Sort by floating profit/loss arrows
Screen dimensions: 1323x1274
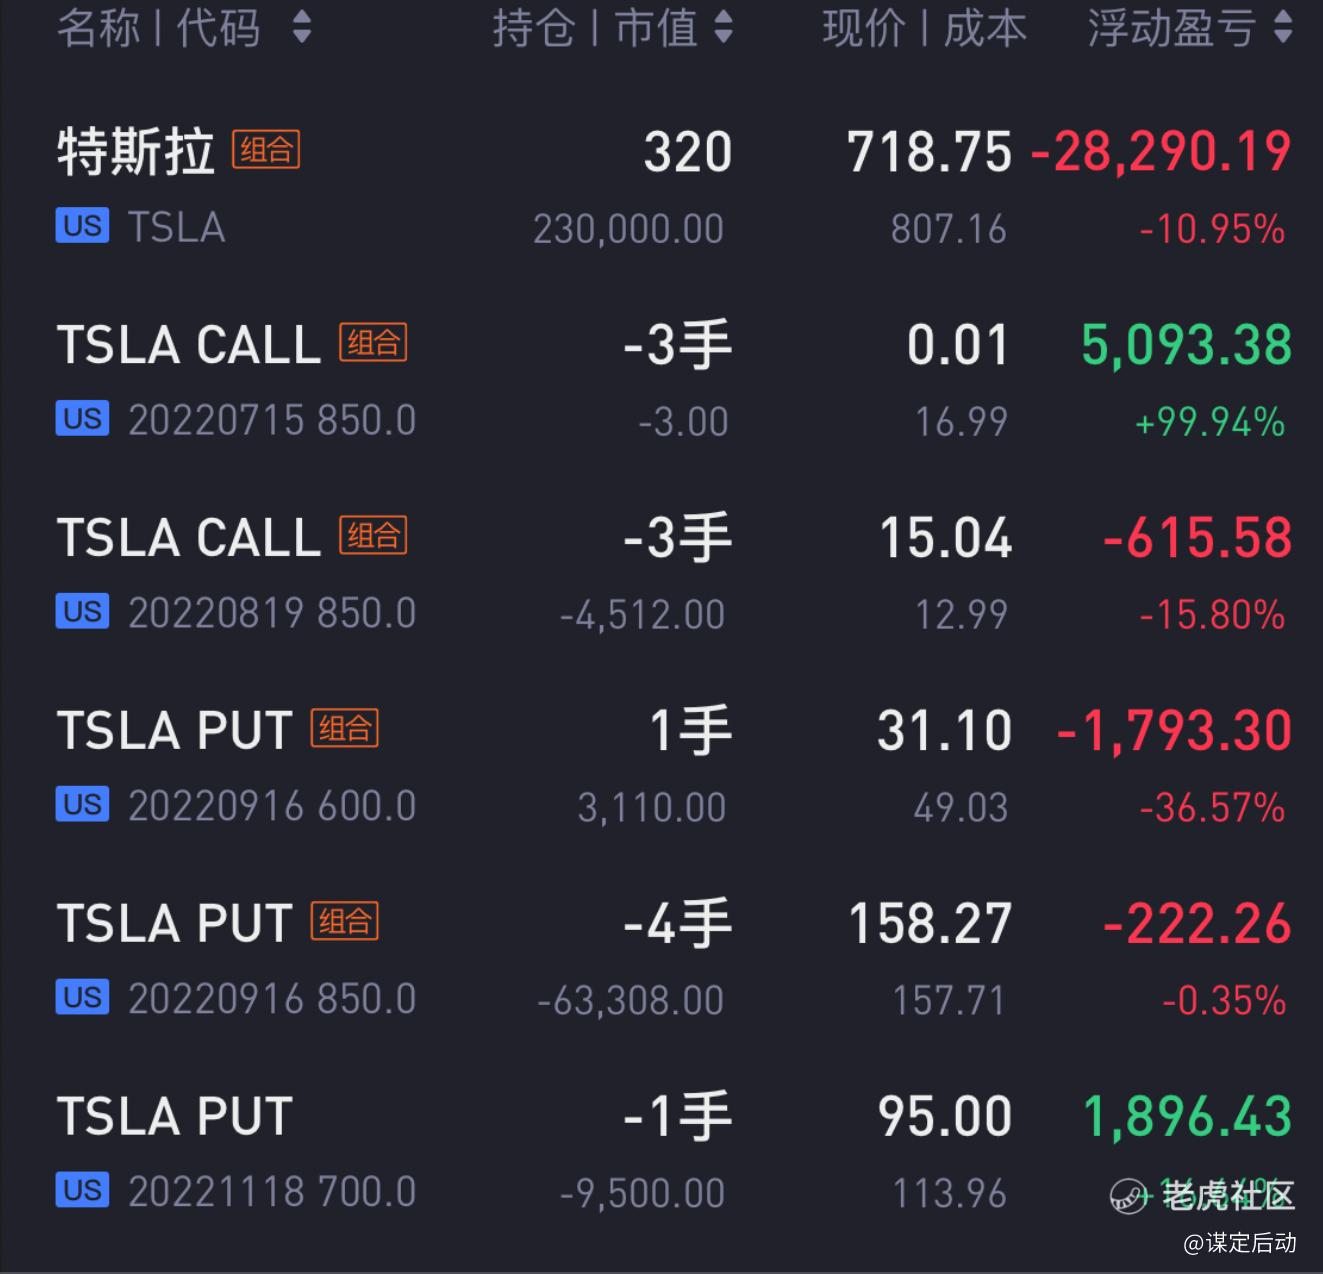pos(1283,28)
